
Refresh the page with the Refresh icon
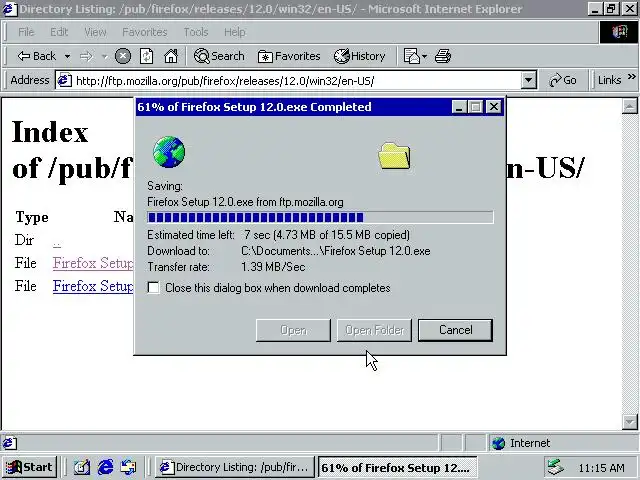coord(147,56)
